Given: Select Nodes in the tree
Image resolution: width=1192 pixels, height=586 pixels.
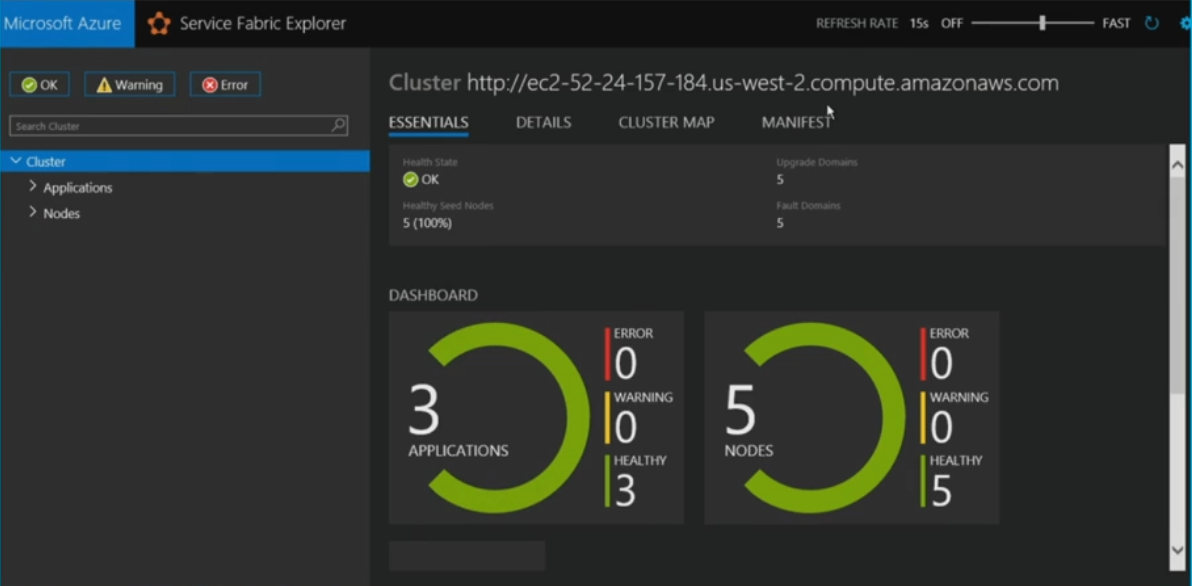Looking at the screenshot, I should point(62,214).
